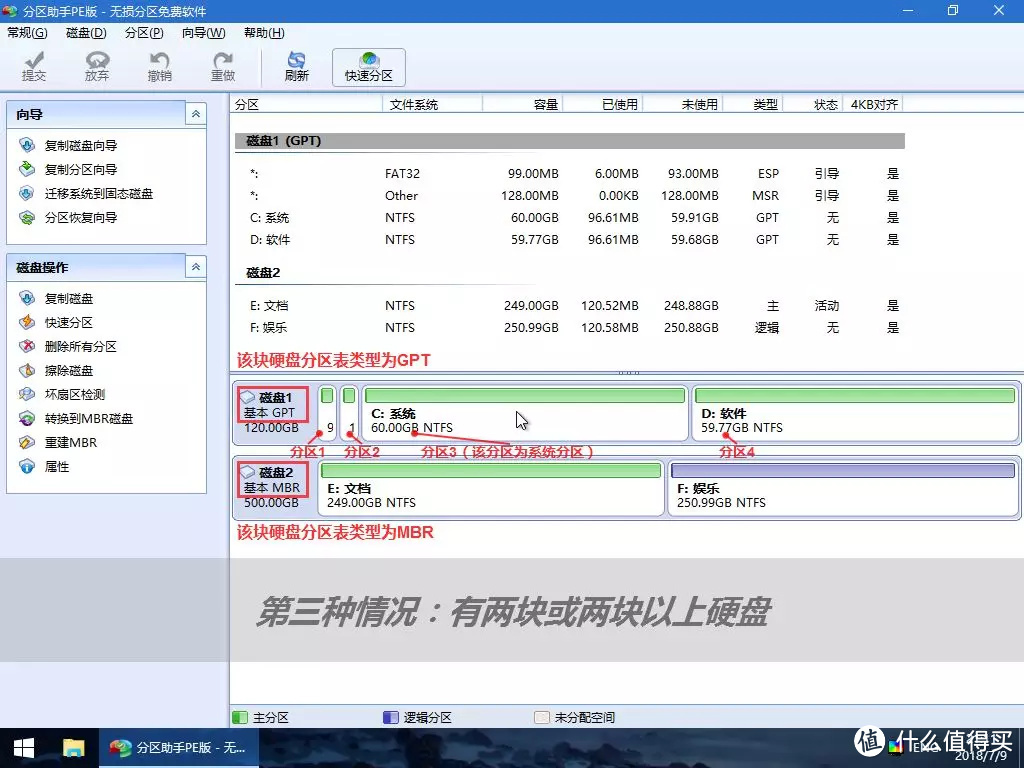Open the 磁盘(D) menu
1024x768 pixels.
[x=85, y=32]
